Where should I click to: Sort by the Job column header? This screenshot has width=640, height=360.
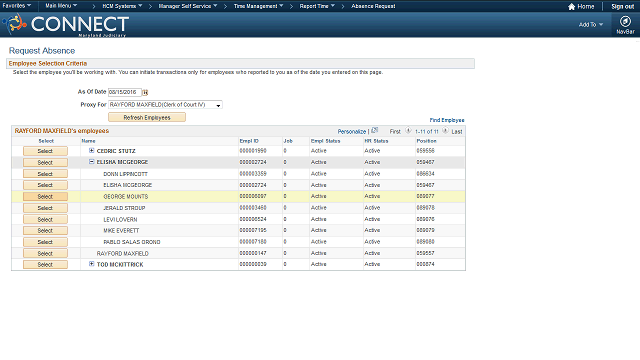(x=288, y=141)
